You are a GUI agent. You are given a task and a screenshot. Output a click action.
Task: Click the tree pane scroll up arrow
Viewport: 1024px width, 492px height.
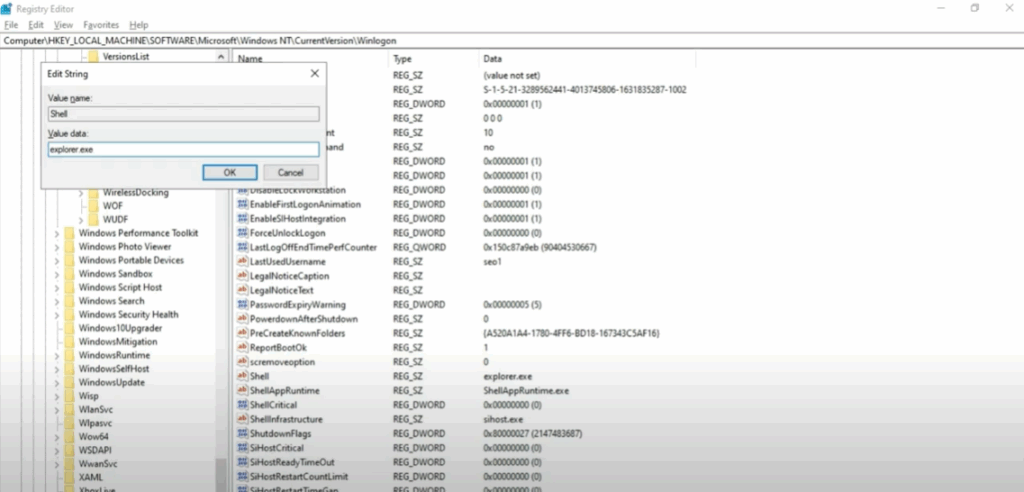click(221, 57)
